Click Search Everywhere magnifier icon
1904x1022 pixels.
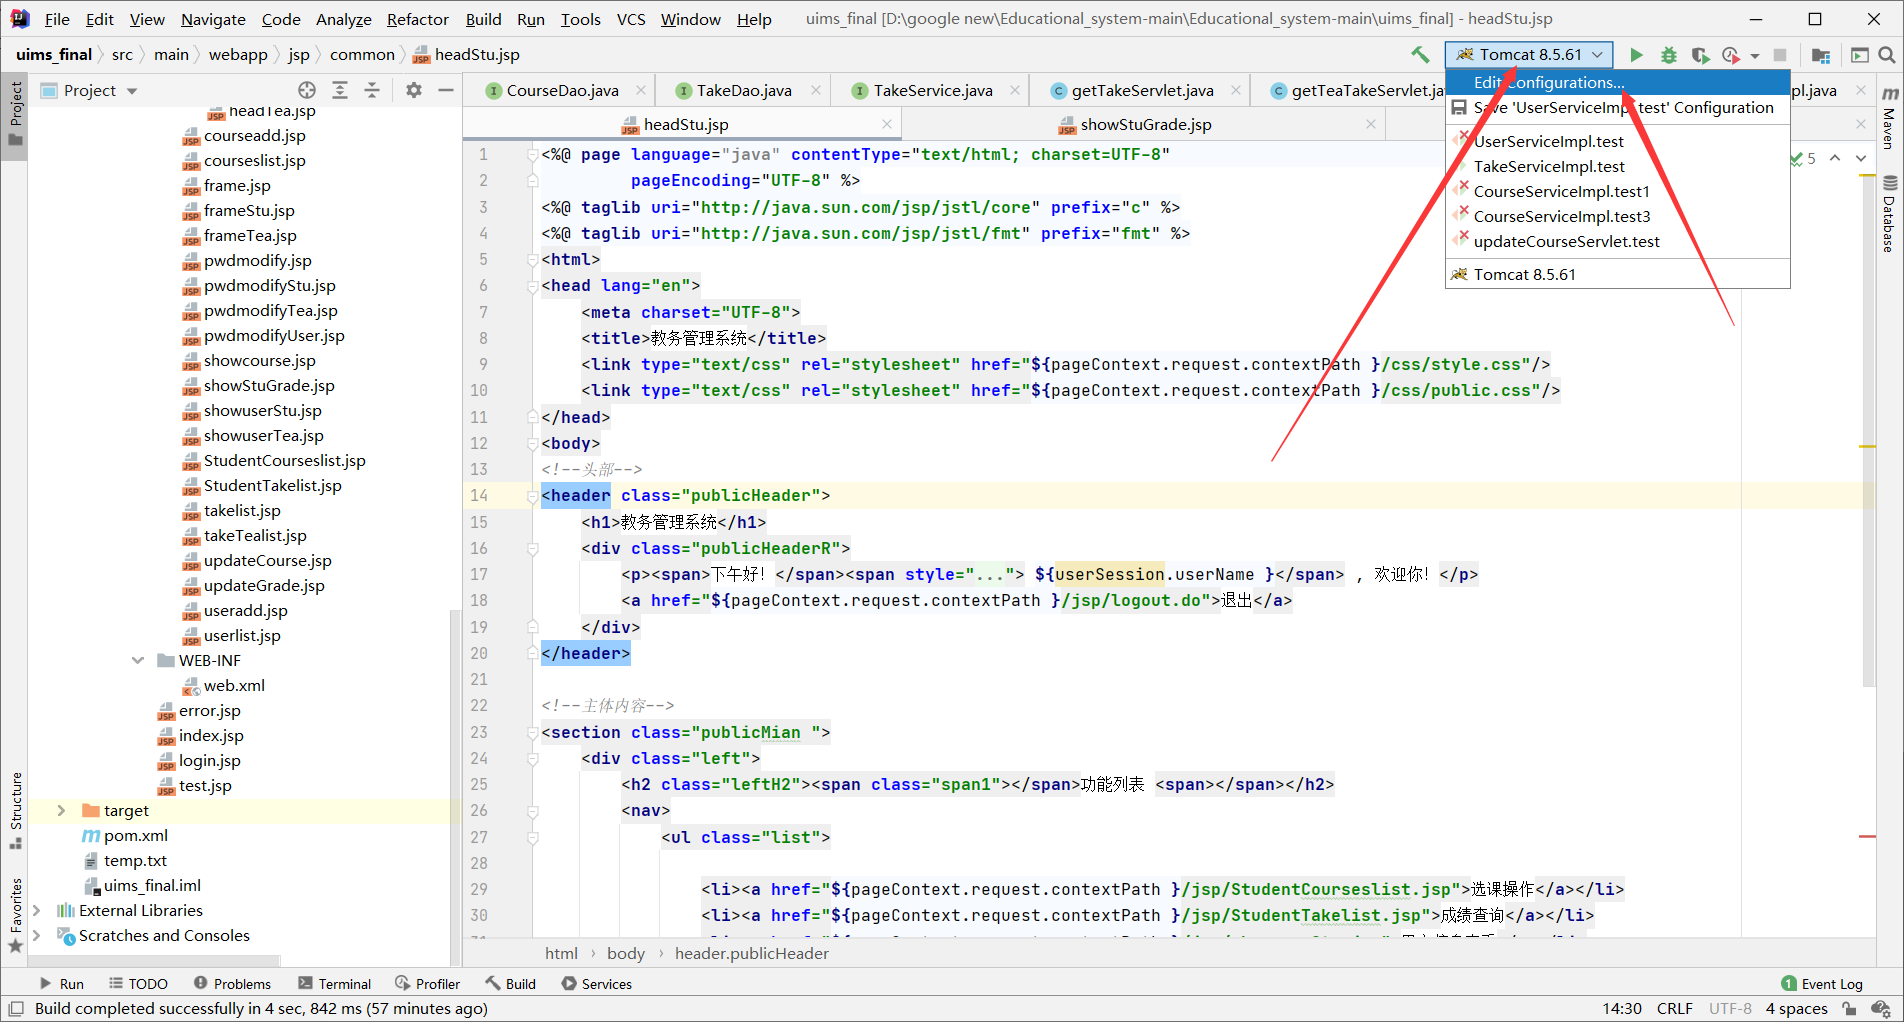coord(1886,55)
